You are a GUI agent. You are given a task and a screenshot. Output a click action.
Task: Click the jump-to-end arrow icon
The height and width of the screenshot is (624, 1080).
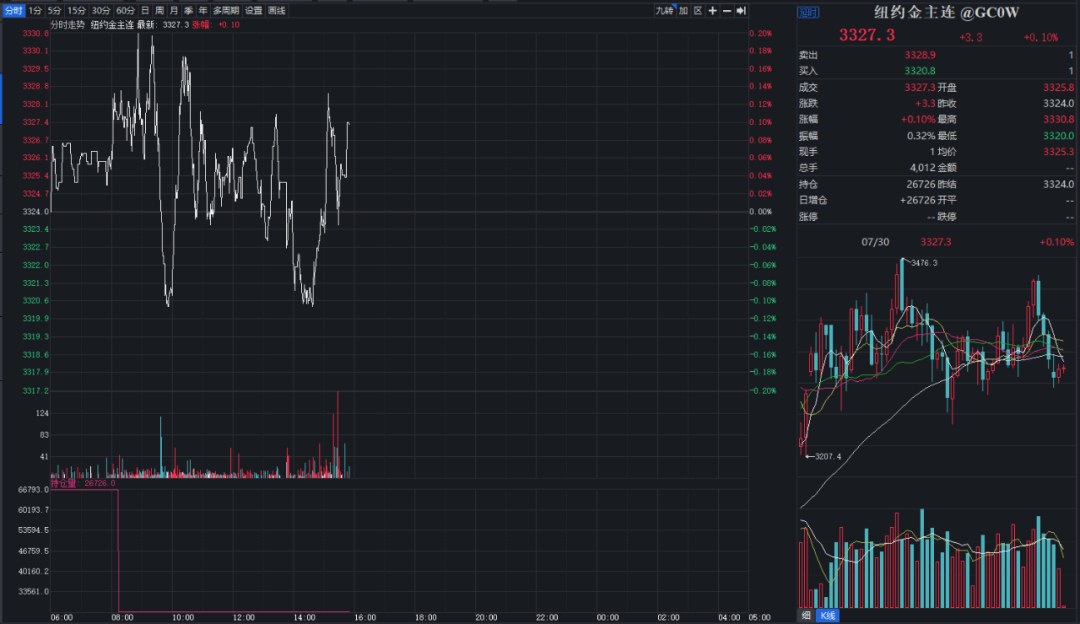click(741, 10)
